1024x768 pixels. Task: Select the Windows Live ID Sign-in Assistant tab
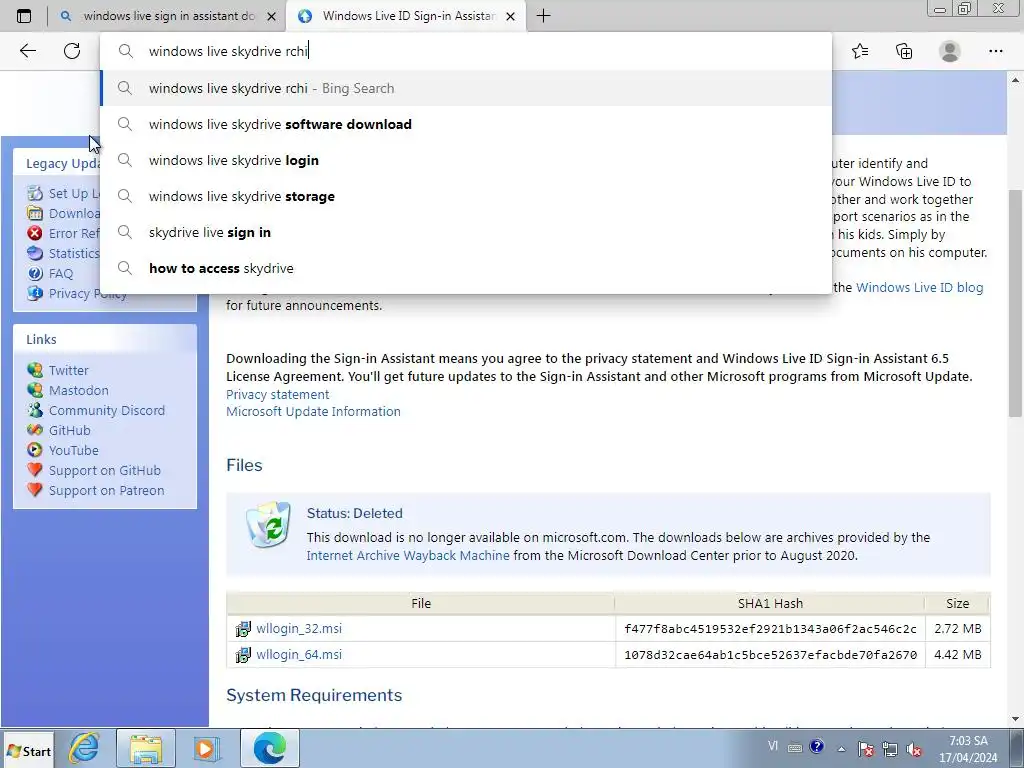click(408, 16)
